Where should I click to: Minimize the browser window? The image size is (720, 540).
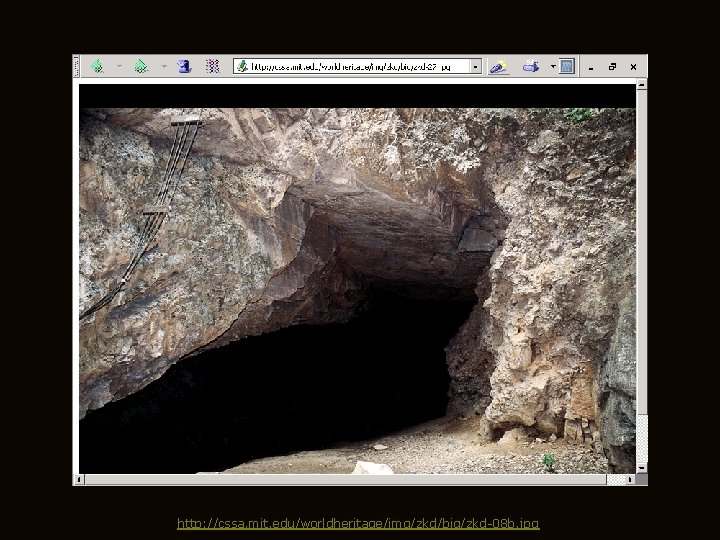(591, 67)
